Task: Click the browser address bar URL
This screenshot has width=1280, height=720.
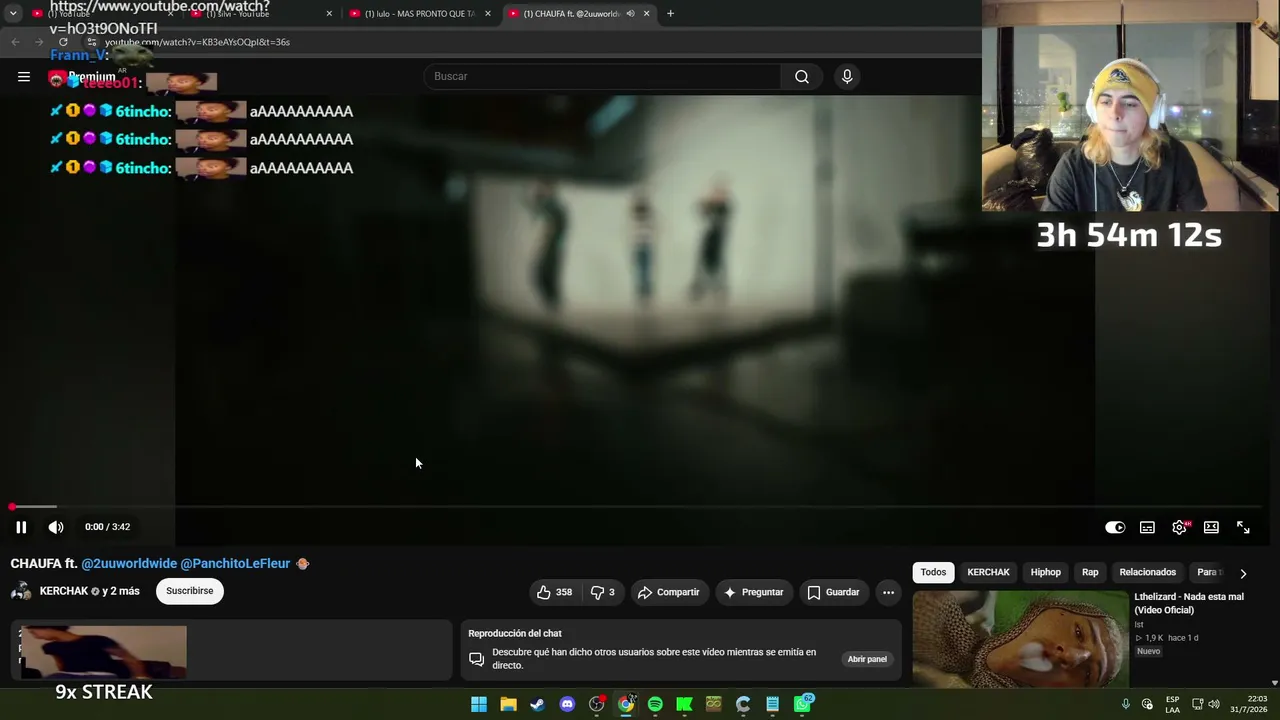Action: 197,42
